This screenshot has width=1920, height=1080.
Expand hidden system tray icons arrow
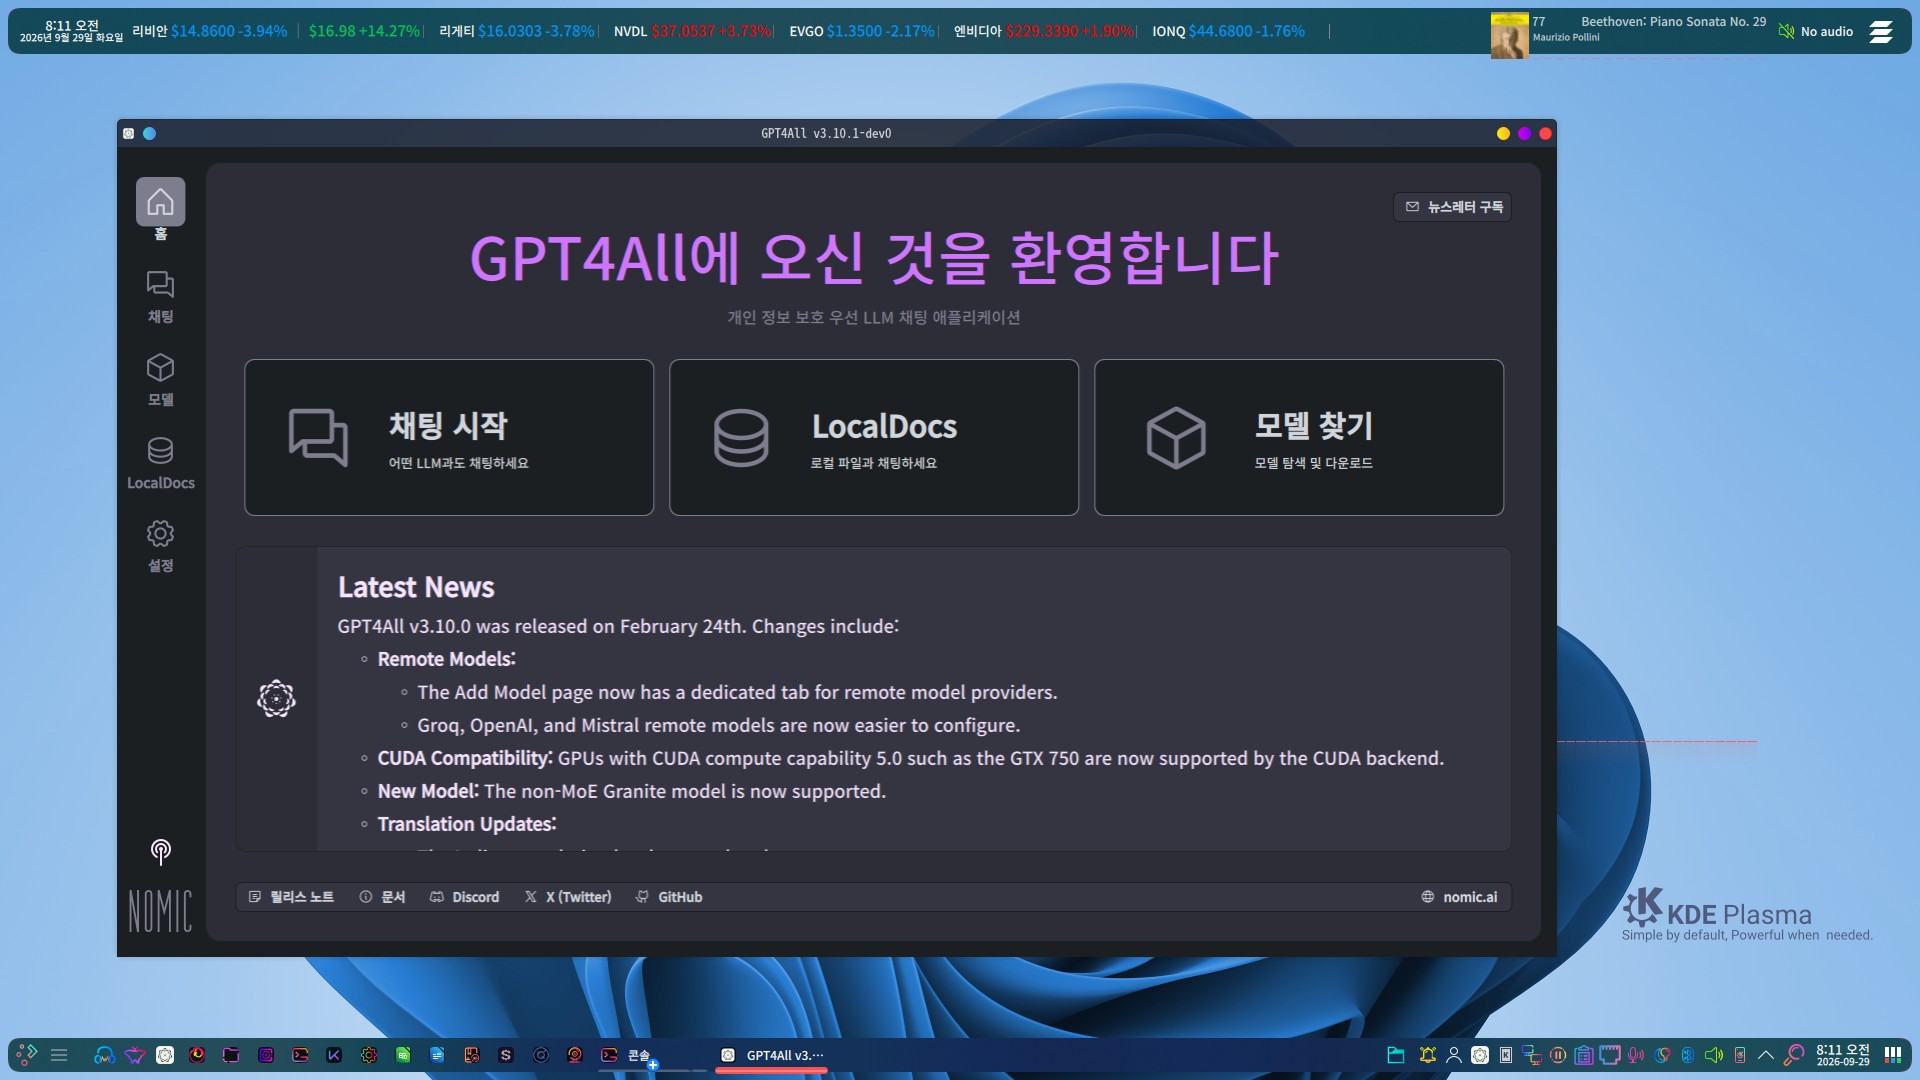1766,1055
